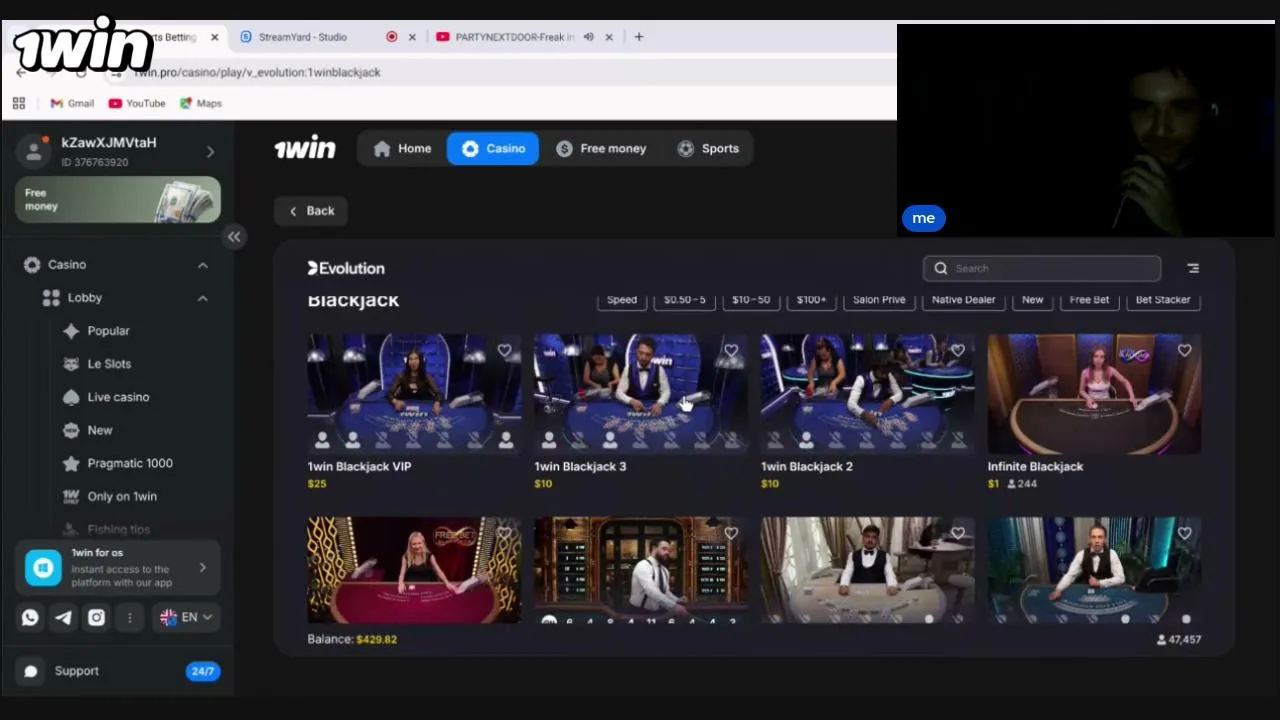
Task: Open the Evolution lobby menu icon
Action: [x=1193, y=268]
